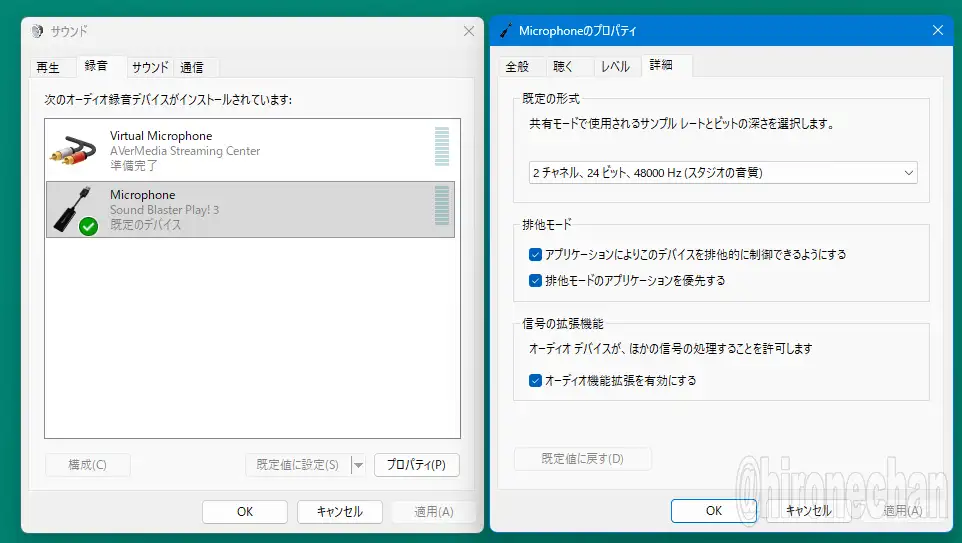Switch to the 再生 tab

(48, 67)
